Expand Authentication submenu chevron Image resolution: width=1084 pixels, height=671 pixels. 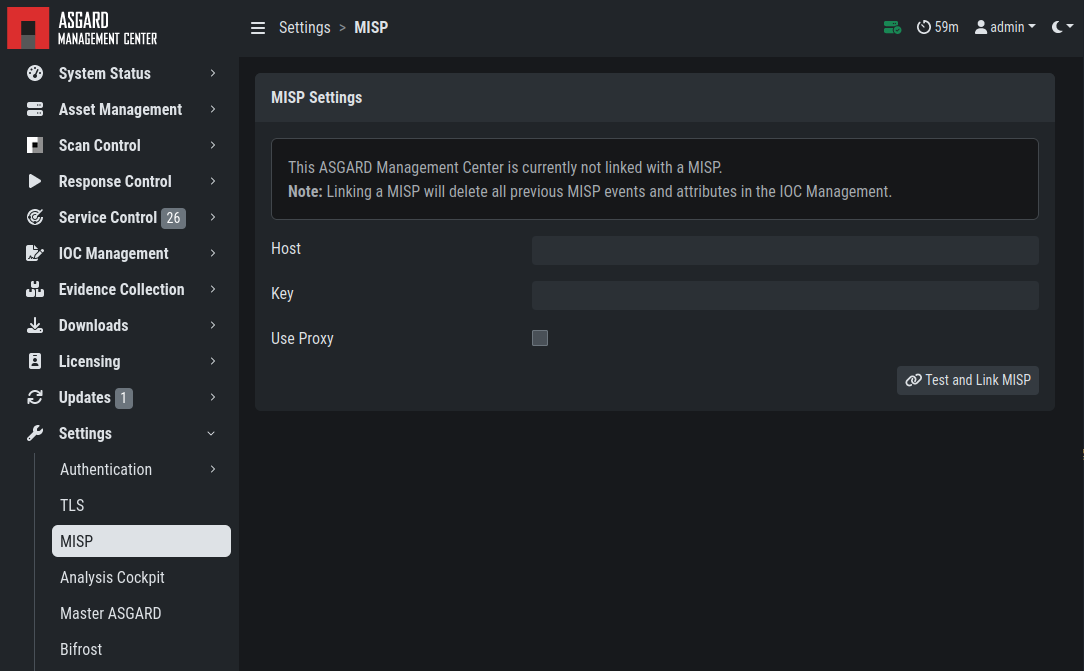(212, 469)
